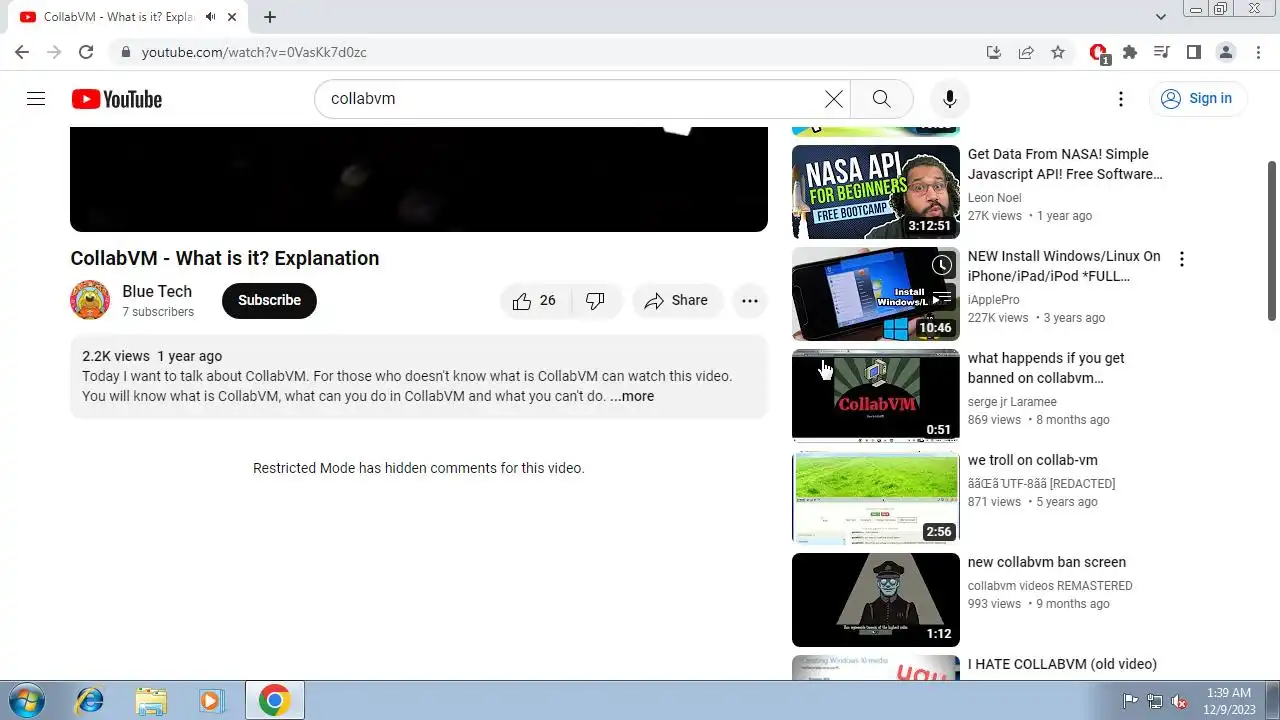The height and width of the screenshot is (720, 1280).
Task: Open Chrome profile avatar
Action: (x=1226, y=52)
